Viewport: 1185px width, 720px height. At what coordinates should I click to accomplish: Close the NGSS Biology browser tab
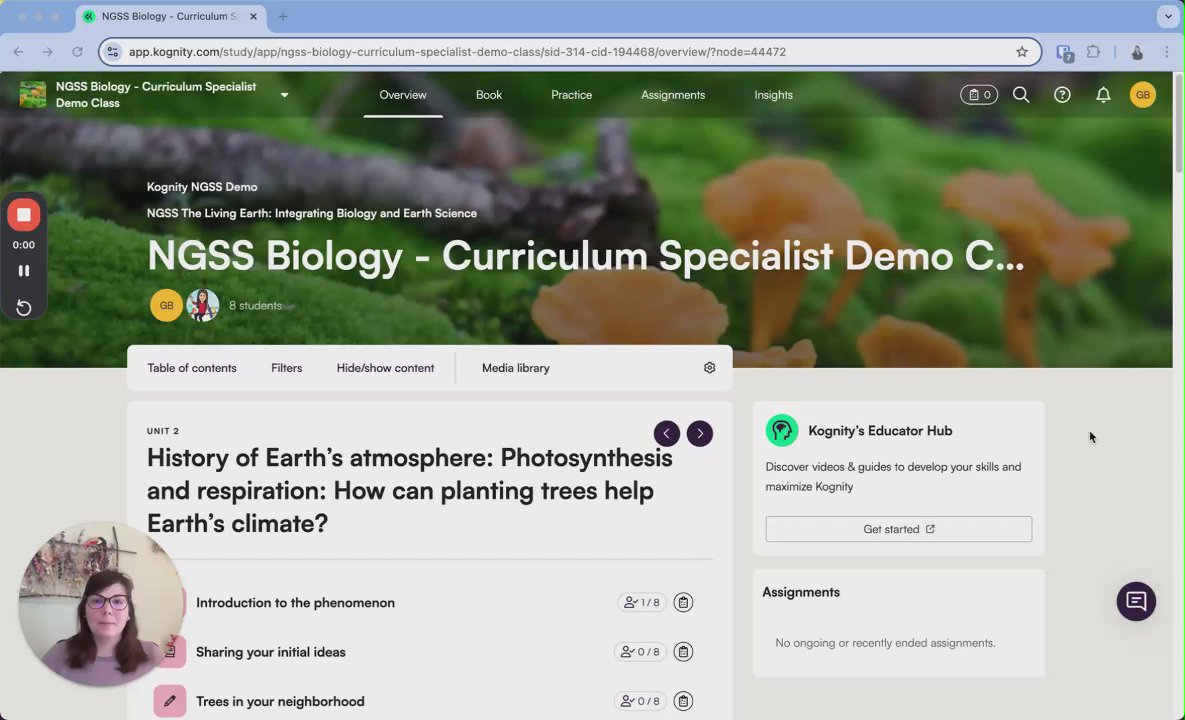click(x=253, y=16)
